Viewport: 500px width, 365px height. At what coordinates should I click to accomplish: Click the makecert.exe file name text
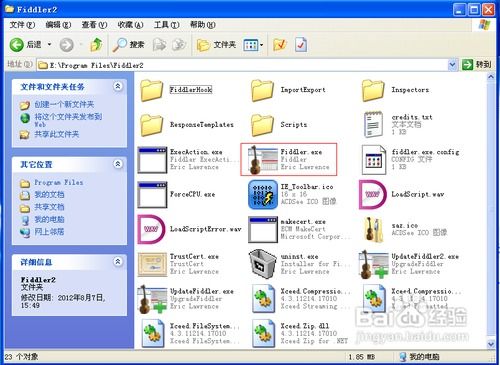point(303,222)
